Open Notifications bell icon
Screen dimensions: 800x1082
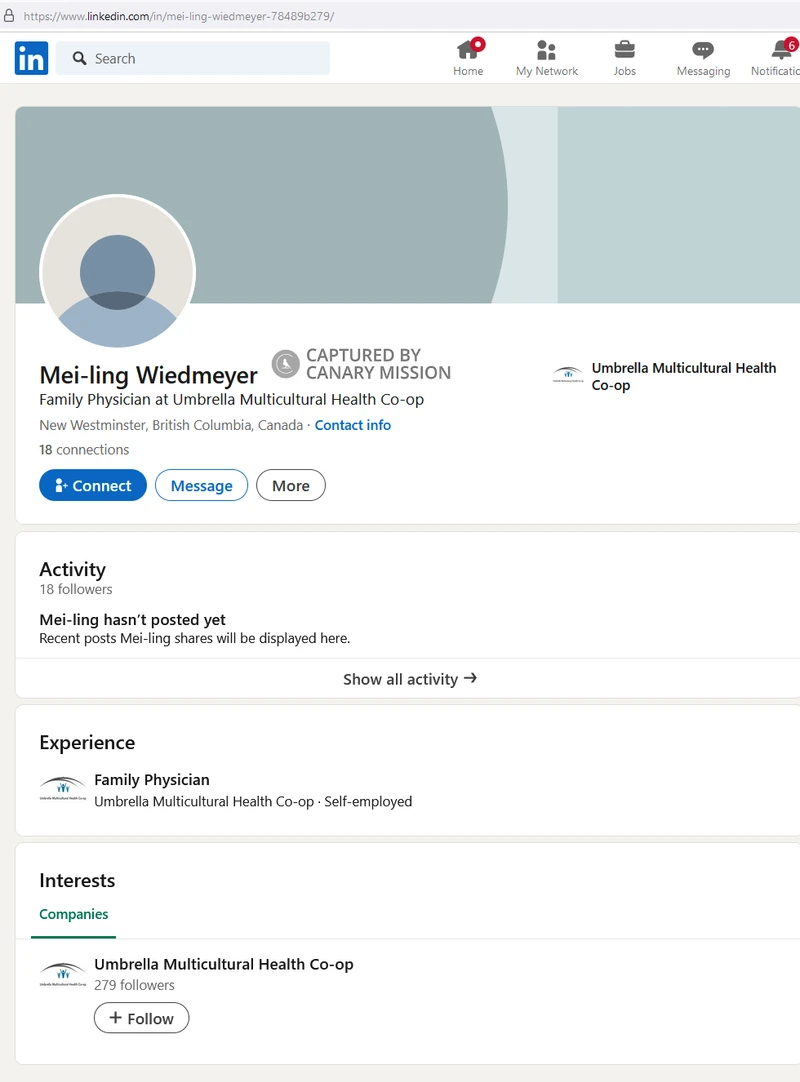click(x=781, y=50)
